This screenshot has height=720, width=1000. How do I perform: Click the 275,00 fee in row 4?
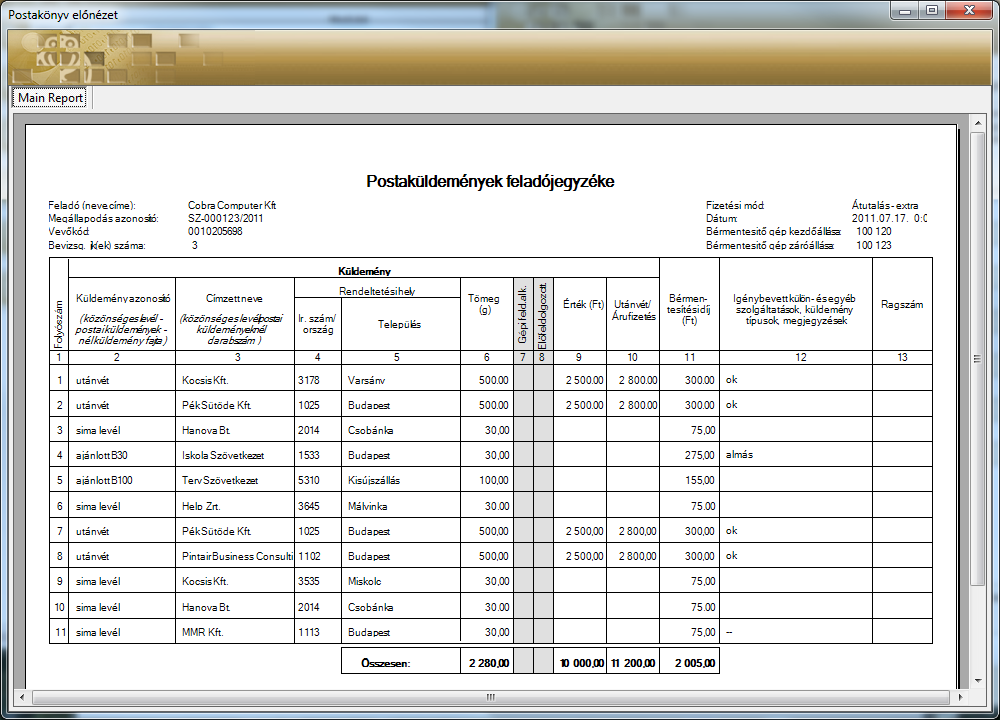coord(700,455)
